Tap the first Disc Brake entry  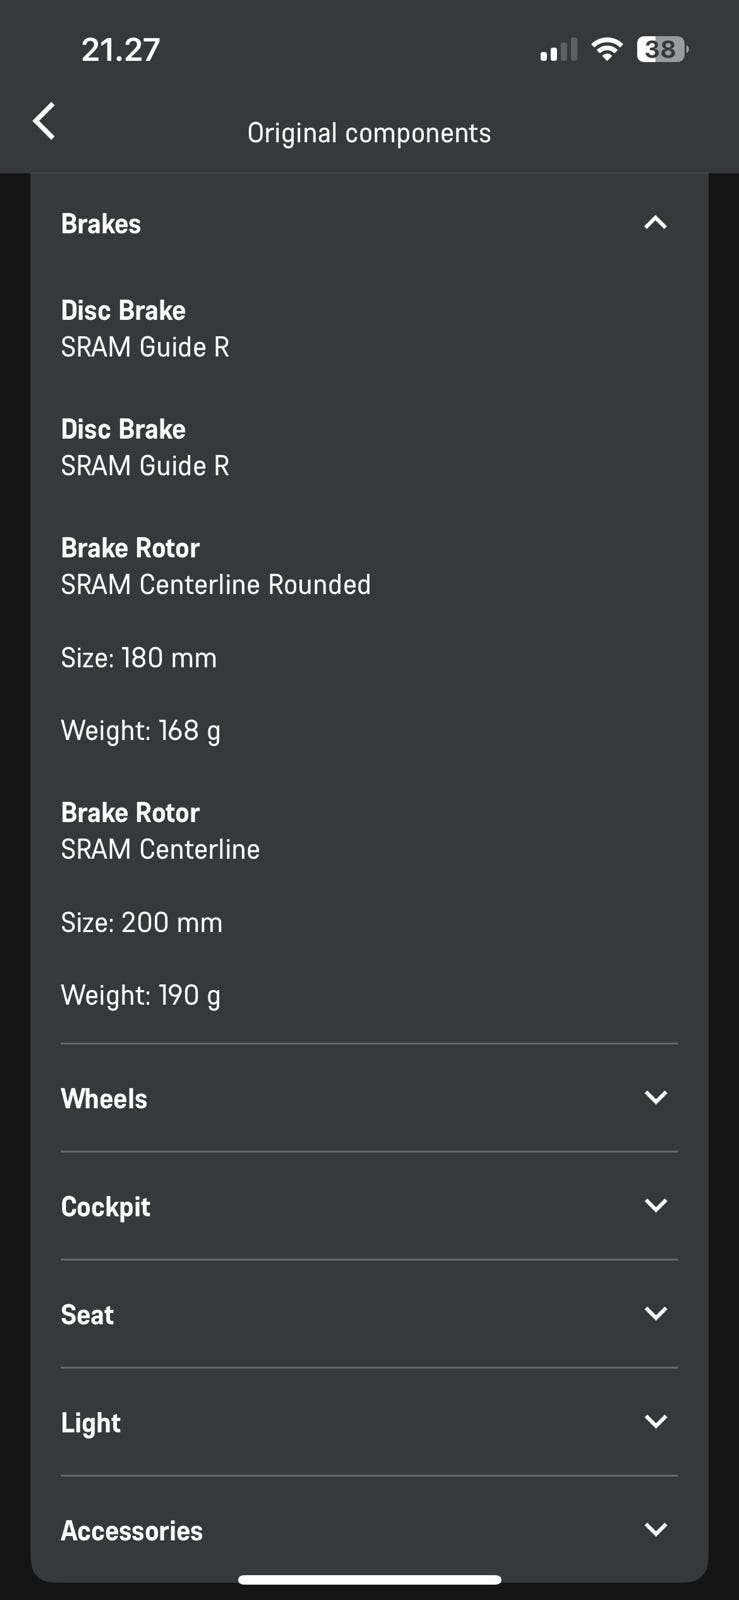[x=145, y=329]
